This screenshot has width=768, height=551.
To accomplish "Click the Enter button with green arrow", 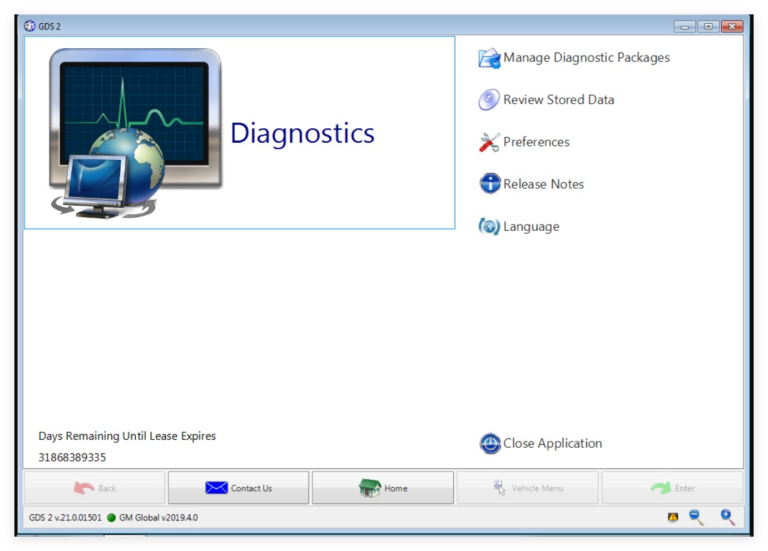I will [x=672, y=488].
